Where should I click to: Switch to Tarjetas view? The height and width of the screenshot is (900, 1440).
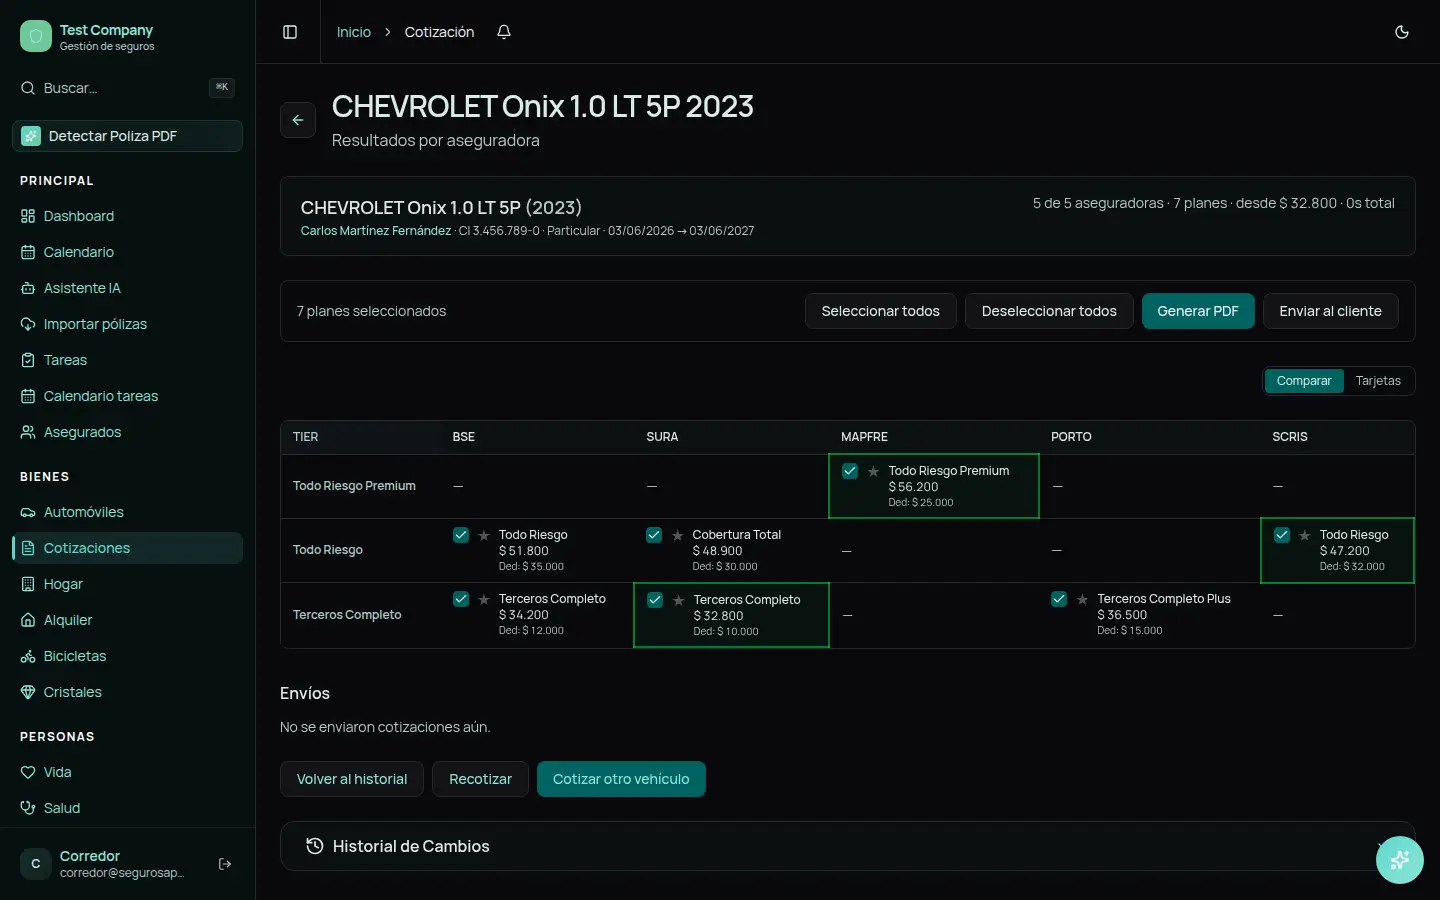(x=1378, y=381)
